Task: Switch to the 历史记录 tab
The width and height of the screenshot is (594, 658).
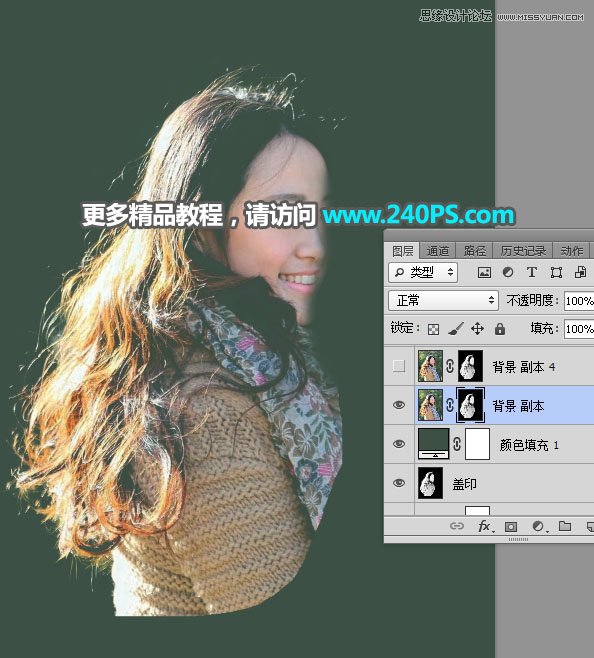Action: [x=523, y=251]
